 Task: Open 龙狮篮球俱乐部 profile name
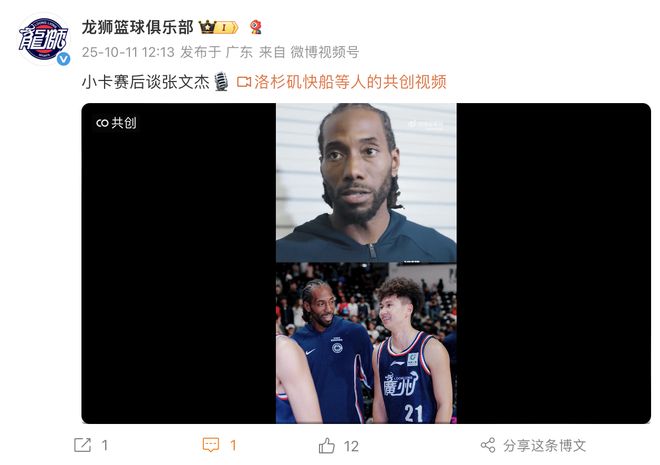(138, 28)
